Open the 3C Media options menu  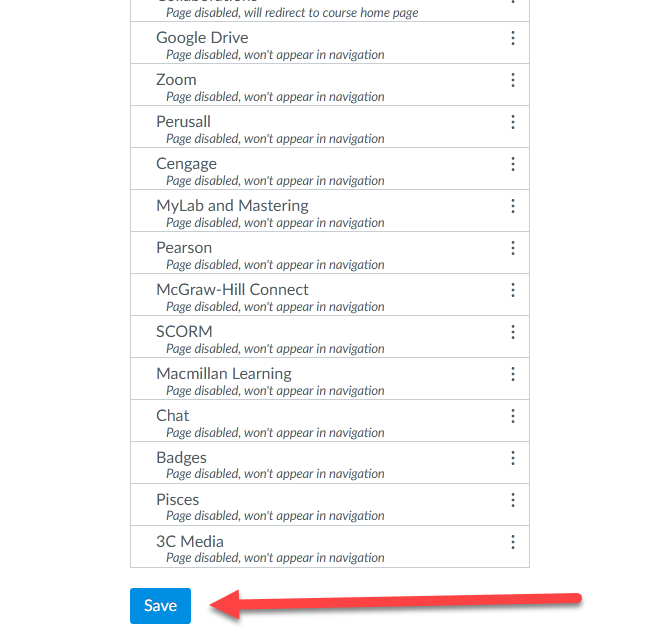(513, 542)
